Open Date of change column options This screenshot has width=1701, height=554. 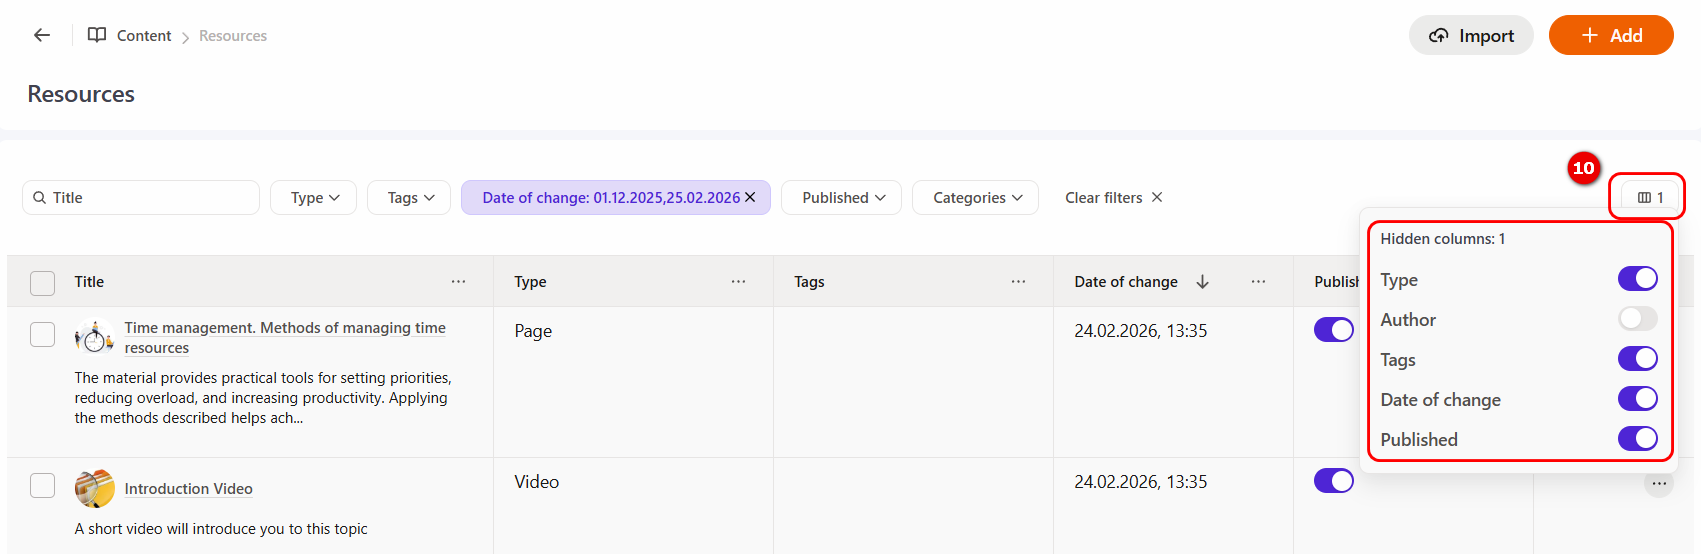pyautogui.click(x=1258, y=282)
